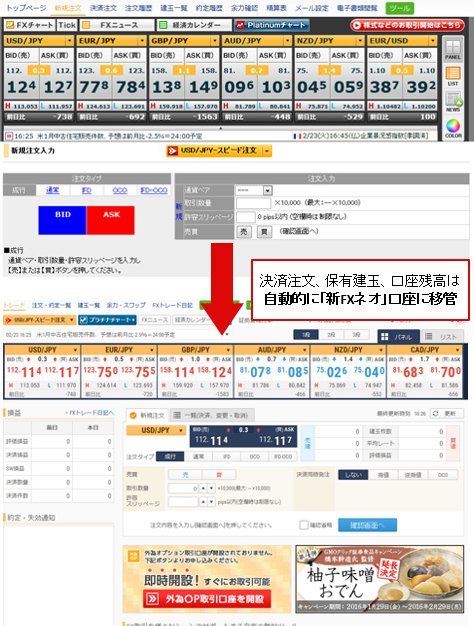Expand EUR/JPY pair dropdown in upper panel
The width and height of the screenshot is (474, 626).
point(142,41)
